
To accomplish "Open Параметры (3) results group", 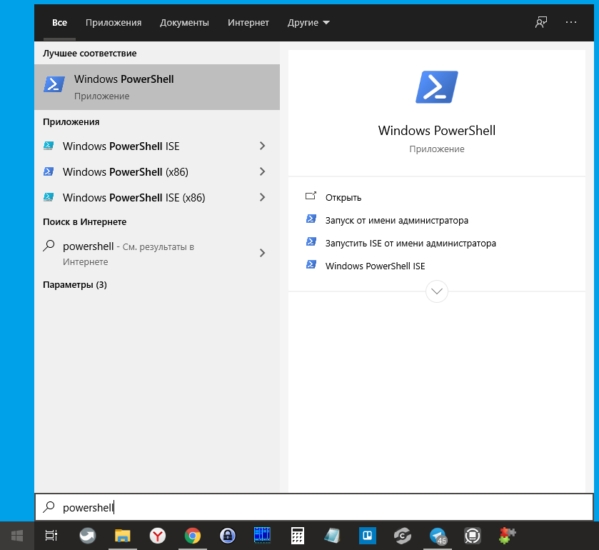I will coord(74,285).
